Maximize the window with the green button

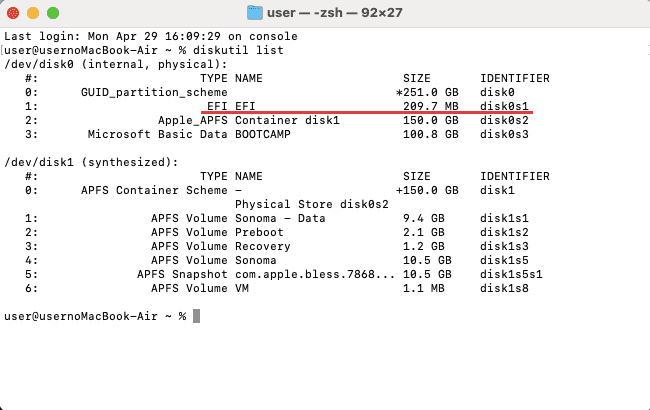(53, 13)
